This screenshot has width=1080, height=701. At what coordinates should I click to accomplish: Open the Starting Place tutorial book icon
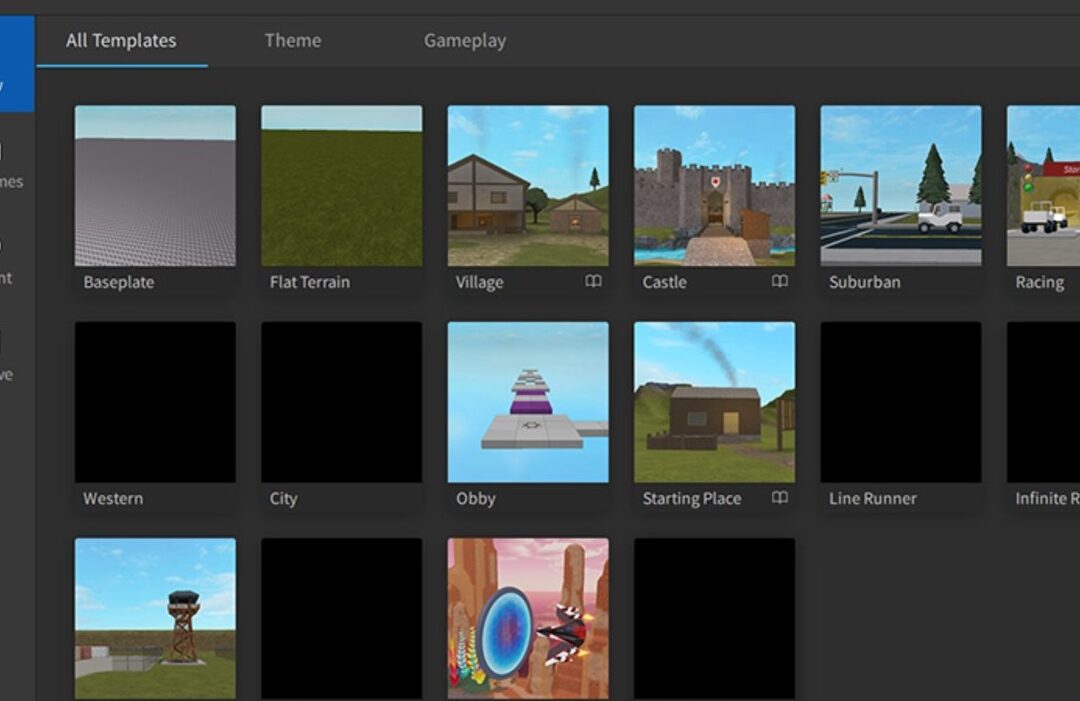(779, 497)
